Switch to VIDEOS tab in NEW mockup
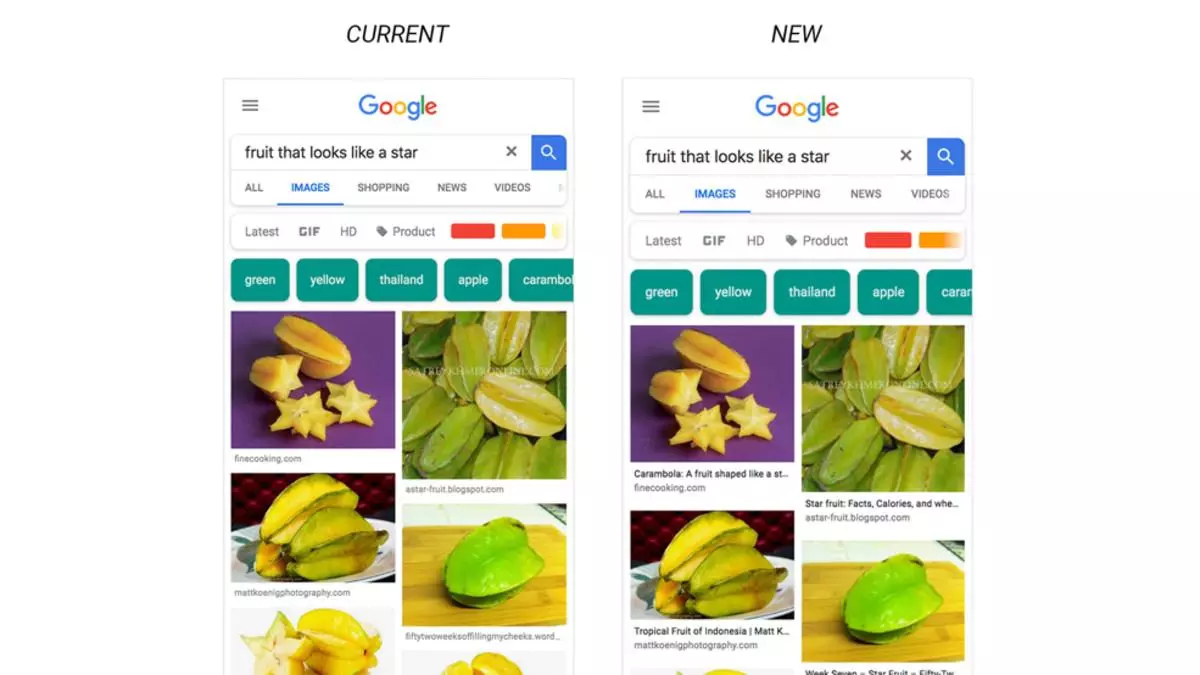This screenshot has height=675, width=1200. pyautogui.click(x=930, y=194)
